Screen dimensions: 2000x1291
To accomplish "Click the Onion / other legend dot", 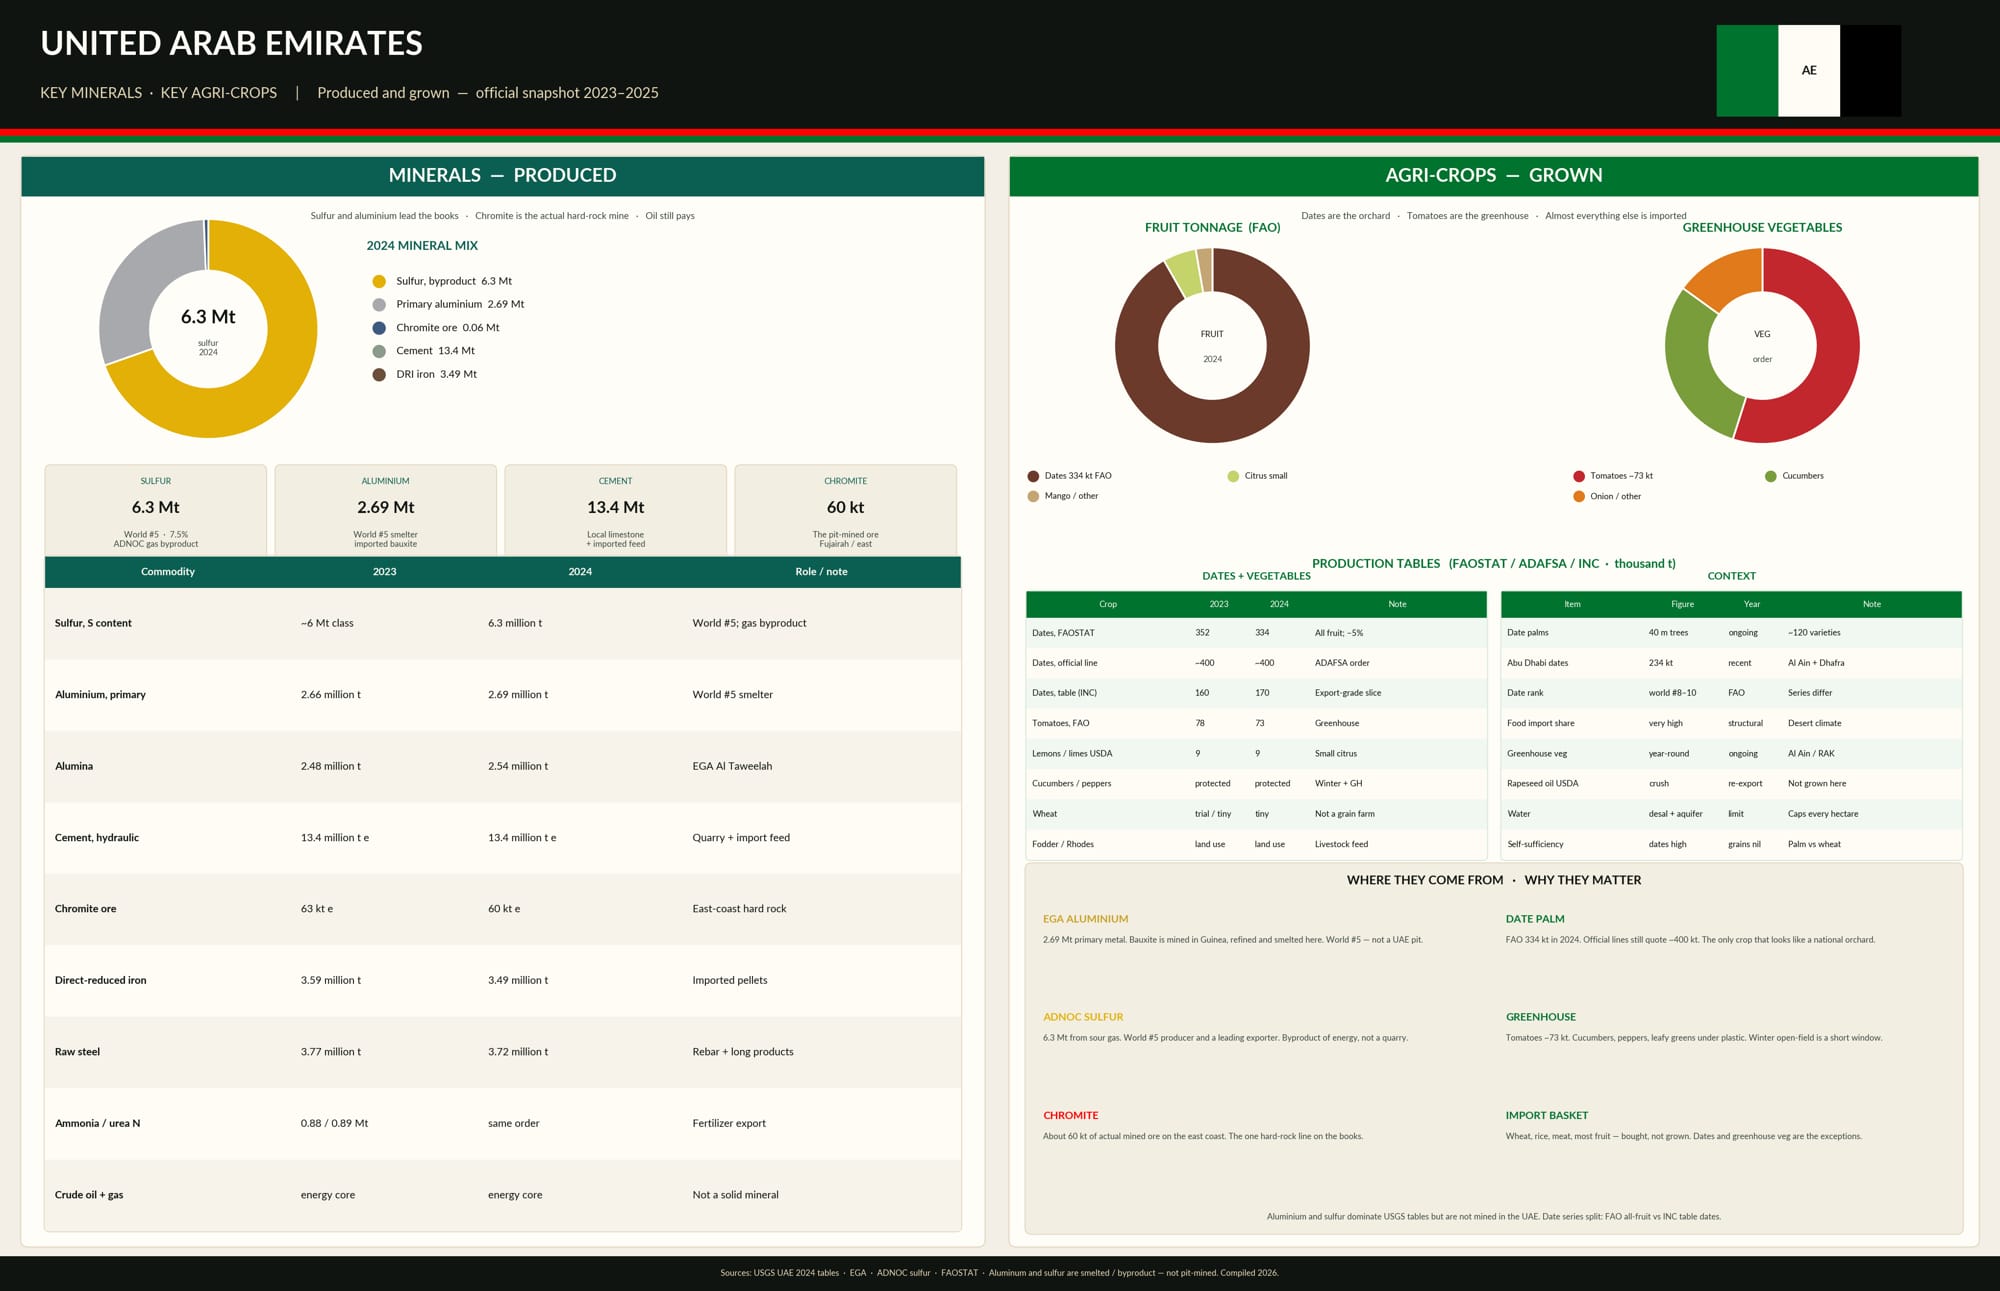I will pos(1579,496).
